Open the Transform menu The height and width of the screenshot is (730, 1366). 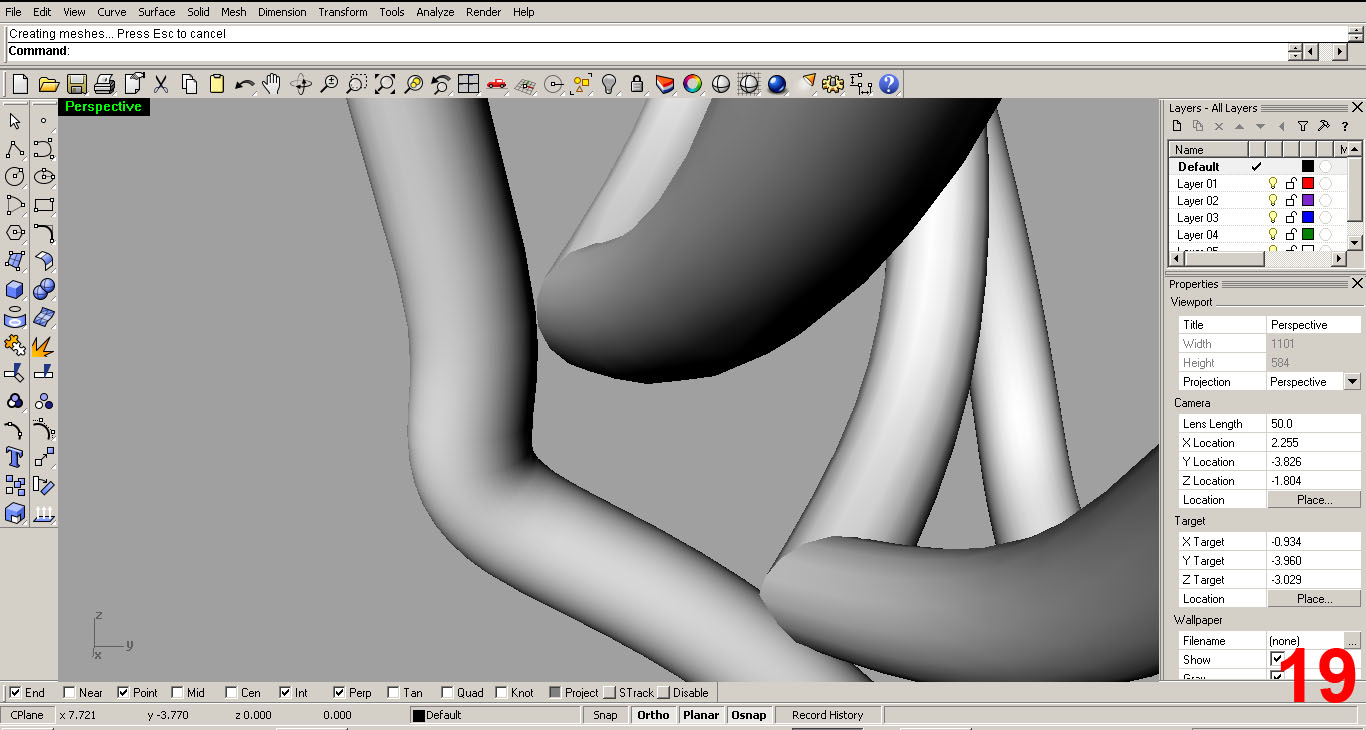[x=343, y=12]
